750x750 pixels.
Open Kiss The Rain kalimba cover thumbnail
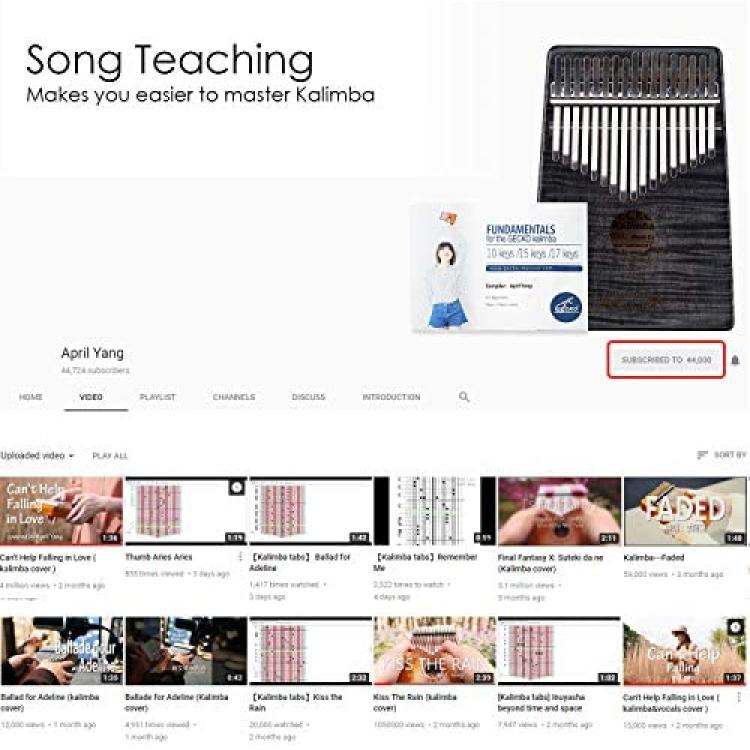point(435,651)
